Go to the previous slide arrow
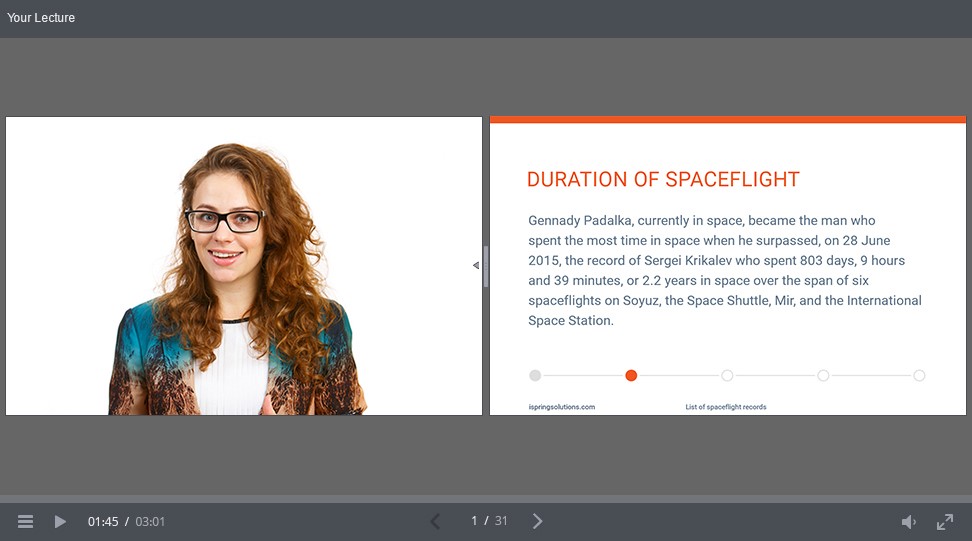This screenshot has width=972, height=541. (435, 521)
